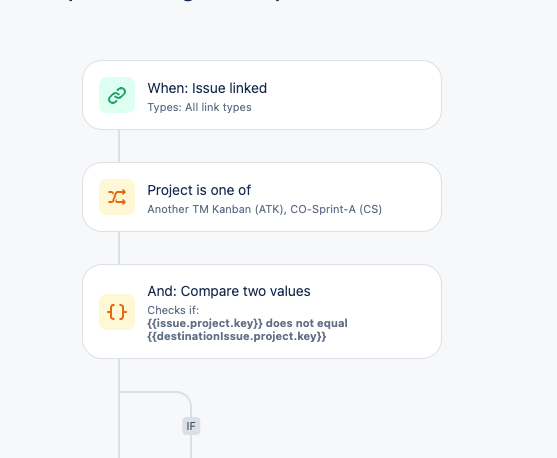Click the vertical line beneath the IF badge
The image size is (557, 458).
coord(191,446)
